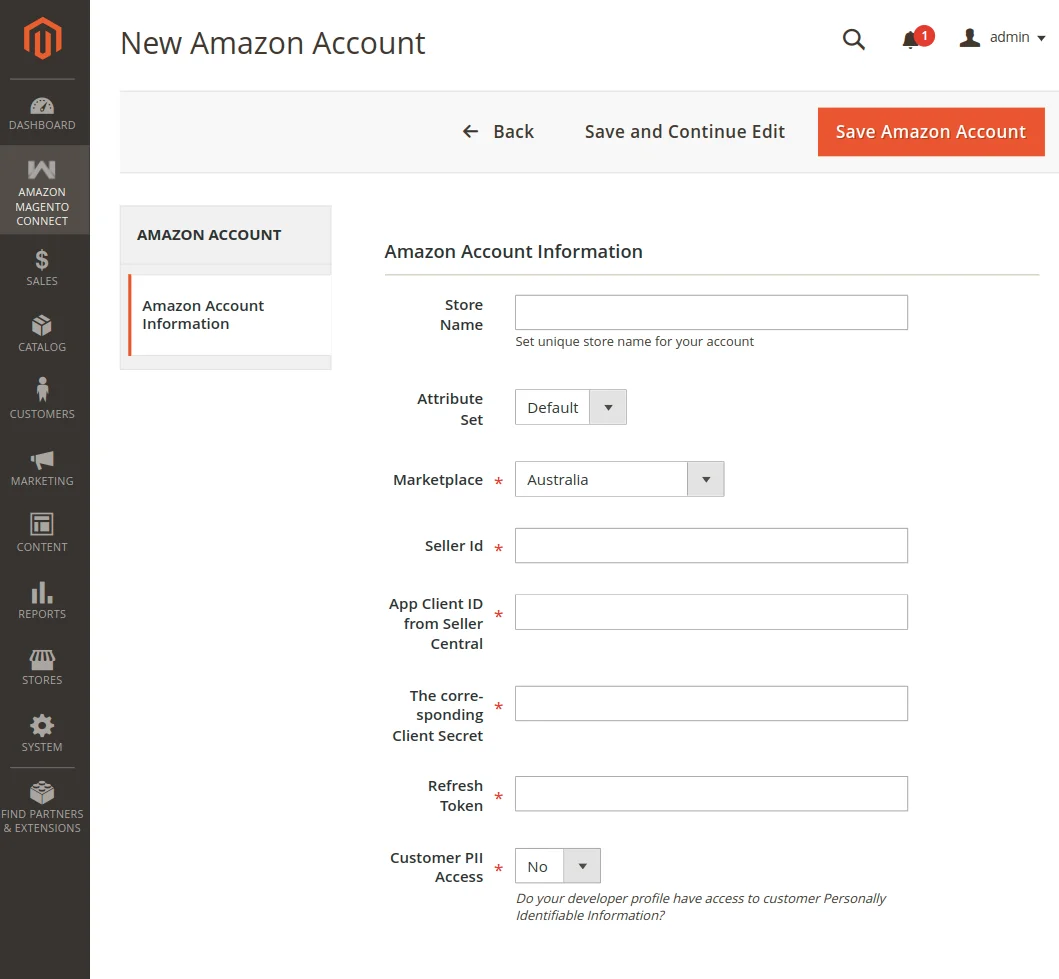Viewport: 1059px width, 979px height.
Task: Open the Dashboard sidebar icon
Action: [42, 113]
